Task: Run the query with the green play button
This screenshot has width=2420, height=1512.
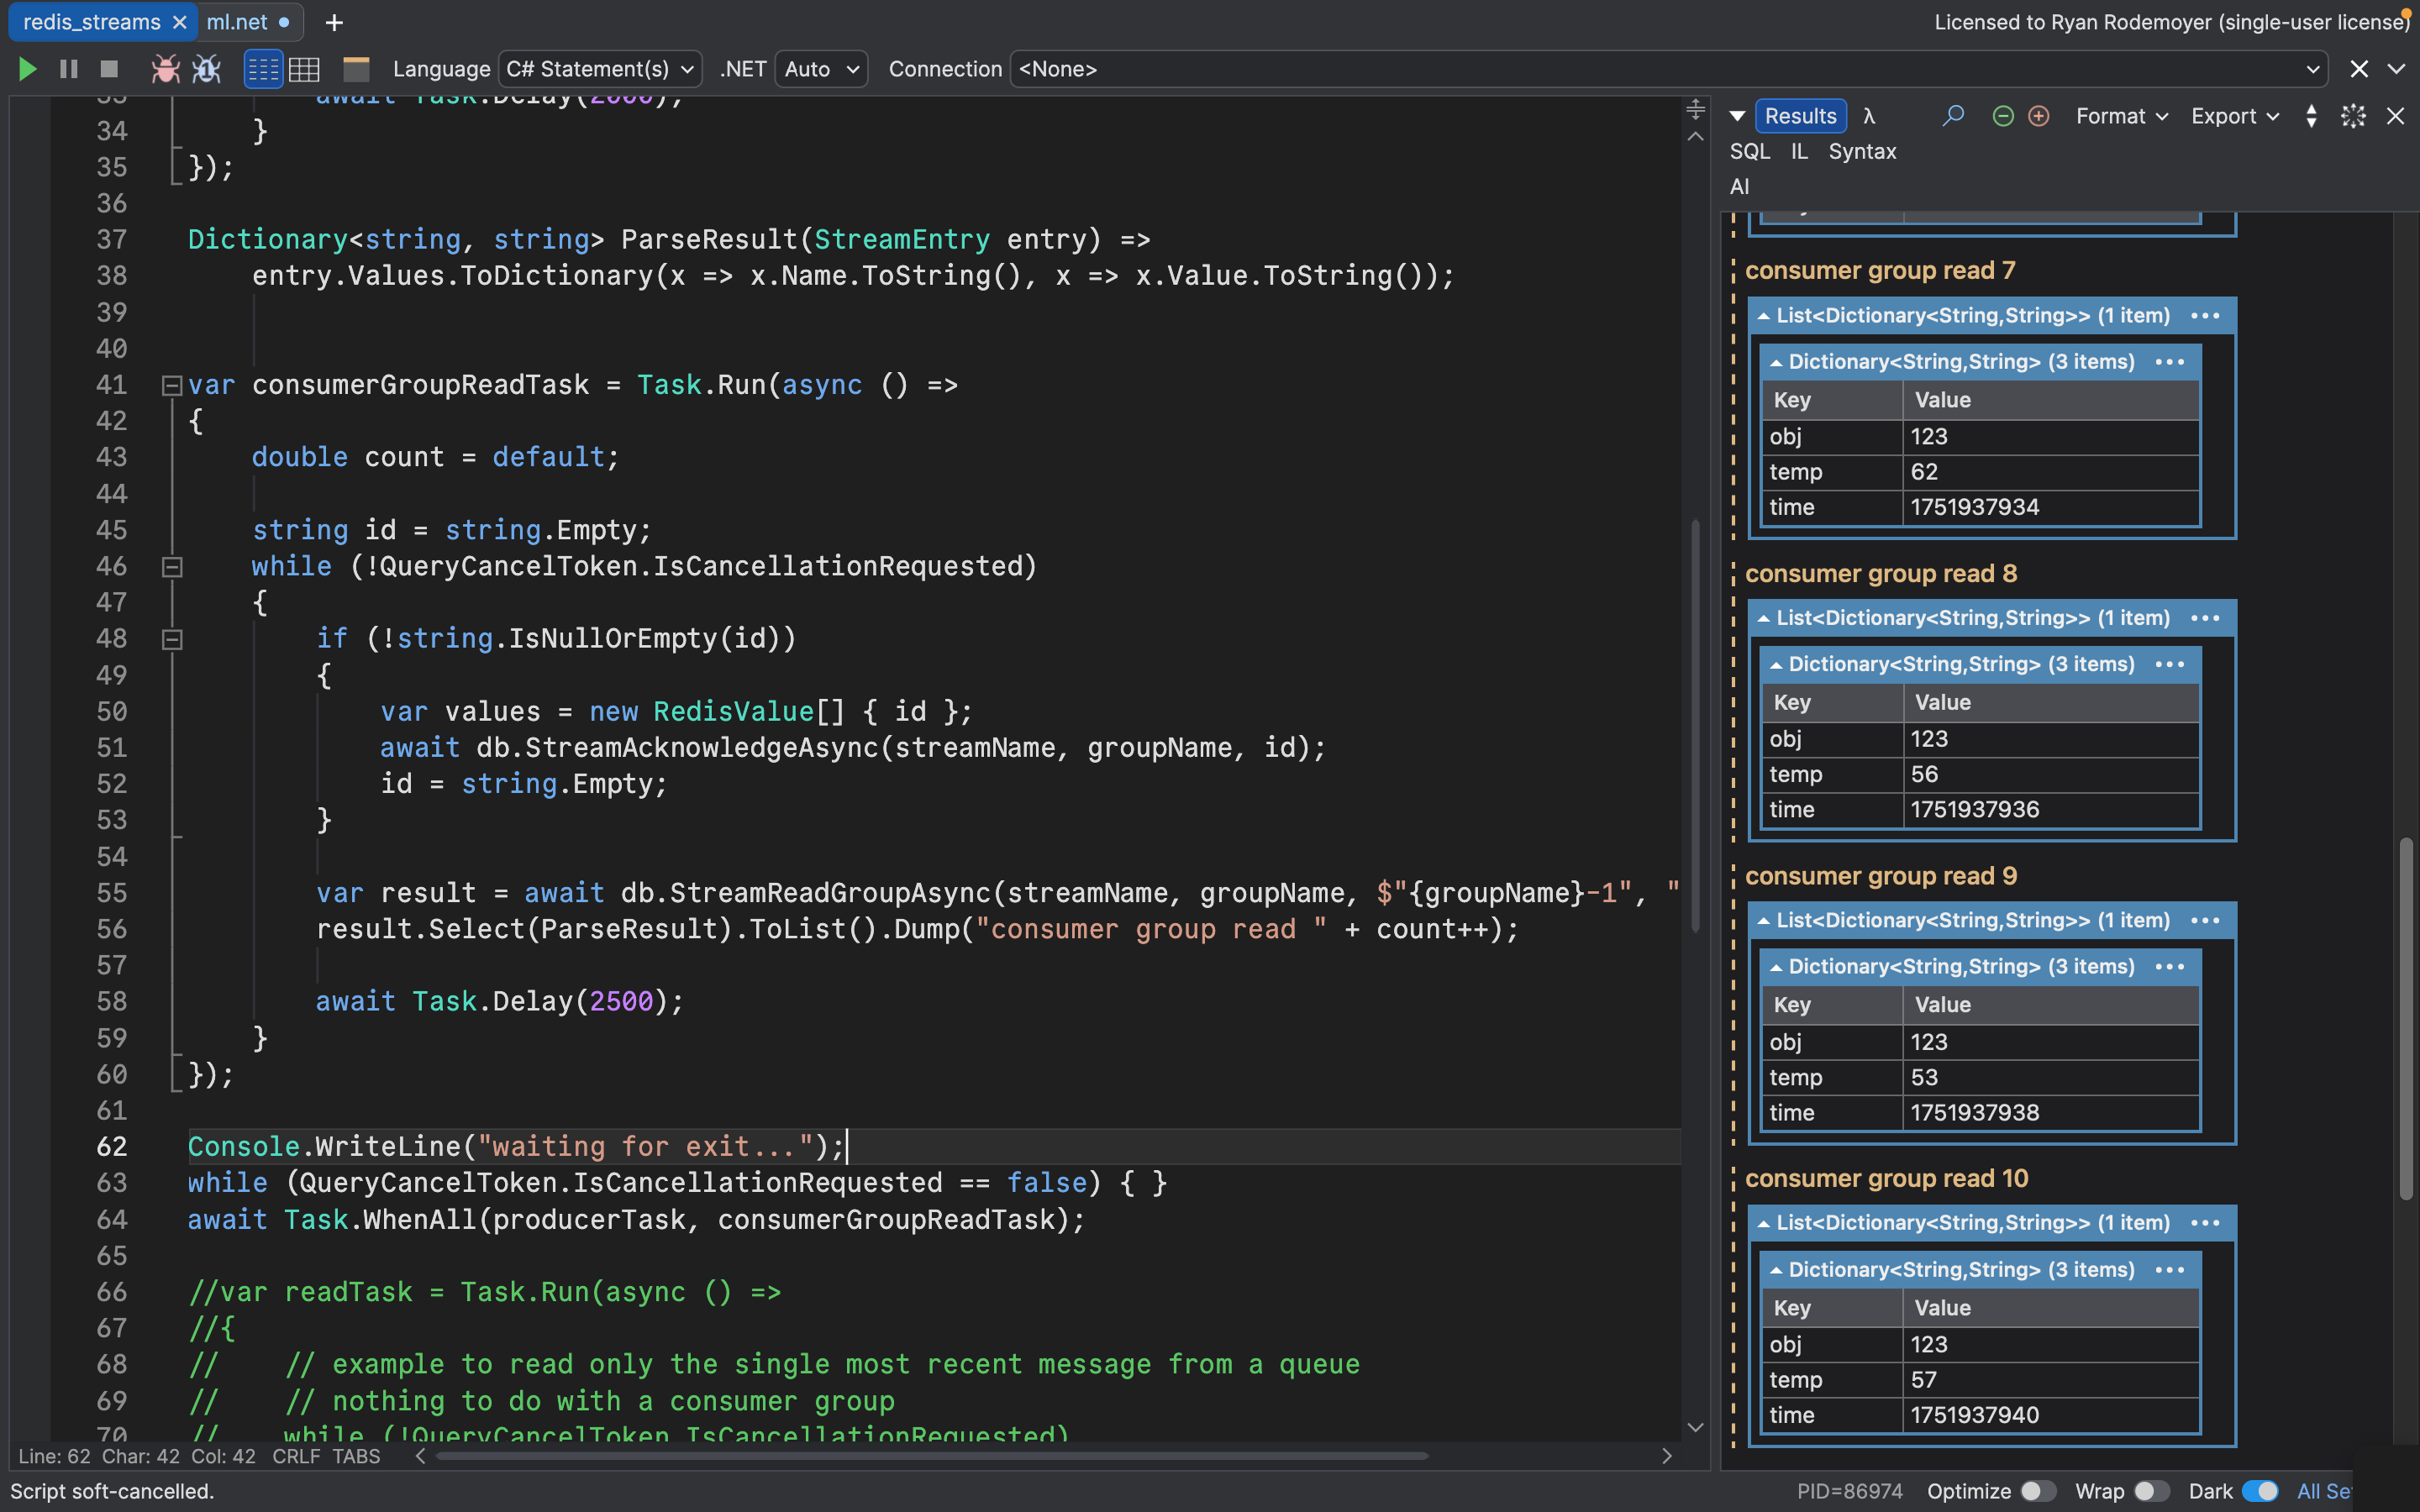Action: point(27,68)
